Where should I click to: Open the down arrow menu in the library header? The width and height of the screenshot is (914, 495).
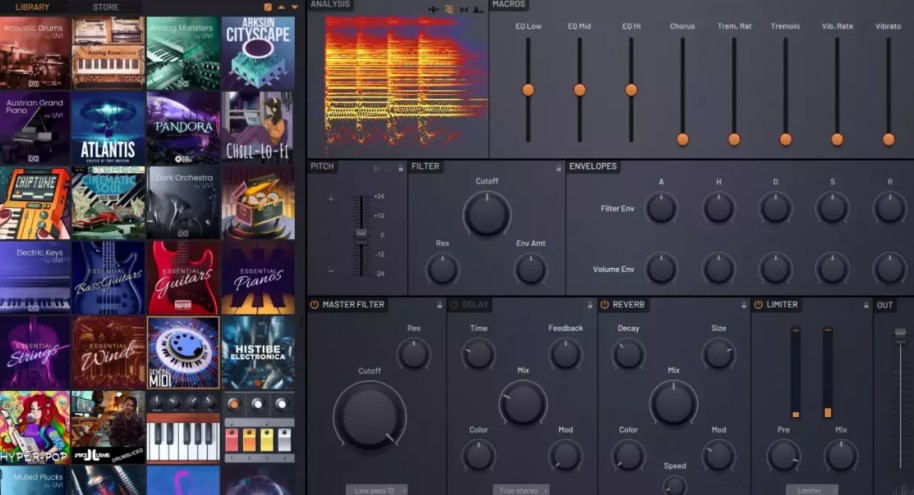294,7
